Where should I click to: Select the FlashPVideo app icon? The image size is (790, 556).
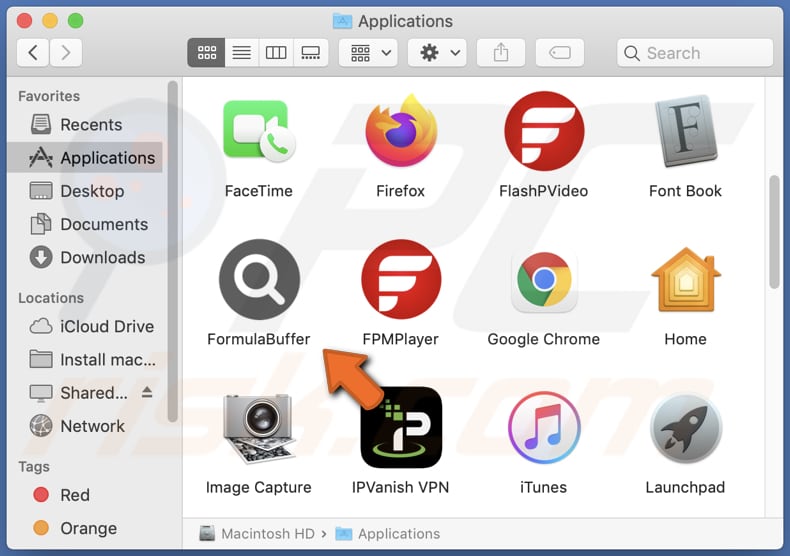(544, 131)
